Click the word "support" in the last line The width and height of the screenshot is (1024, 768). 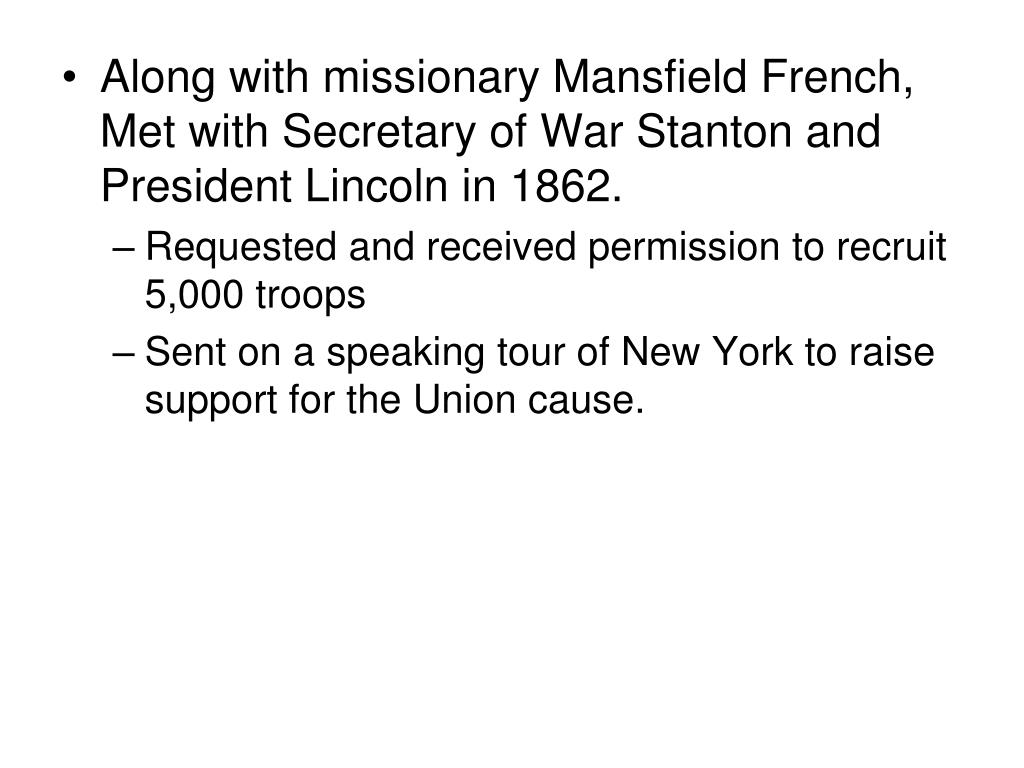click(210, 401)
